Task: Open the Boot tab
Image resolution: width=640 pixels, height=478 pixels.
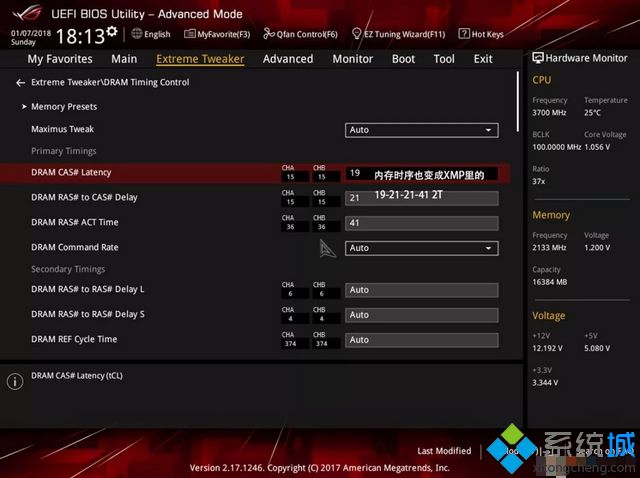Action: coord(403,59)
